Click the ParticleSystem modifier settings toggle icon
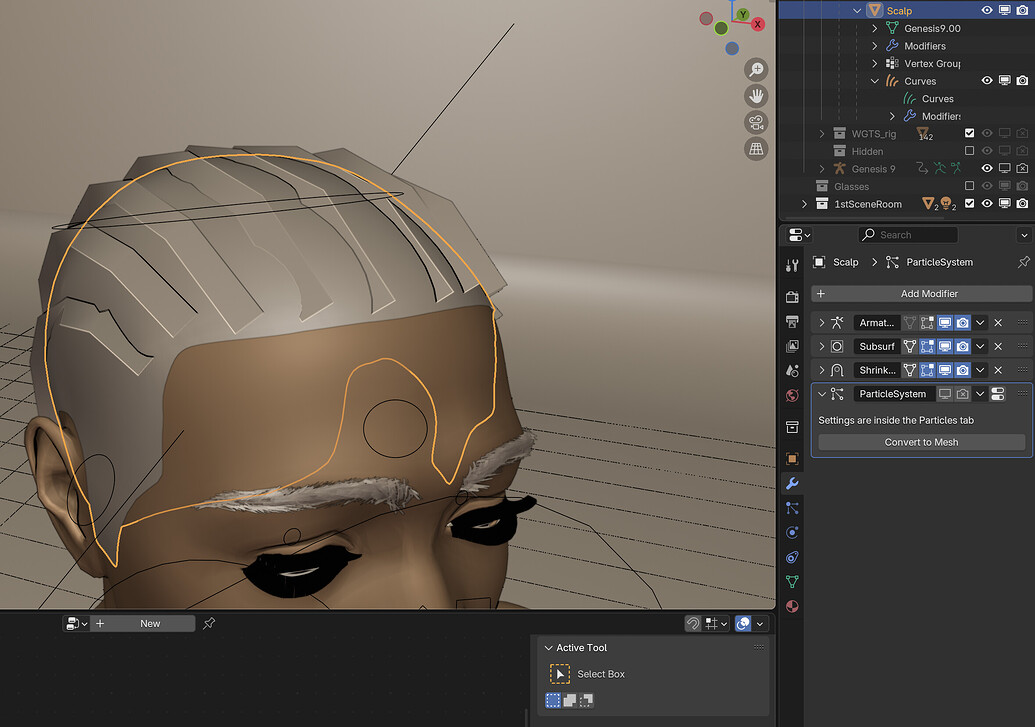This screenshot has width=1035, height=727. coord(998,394)
